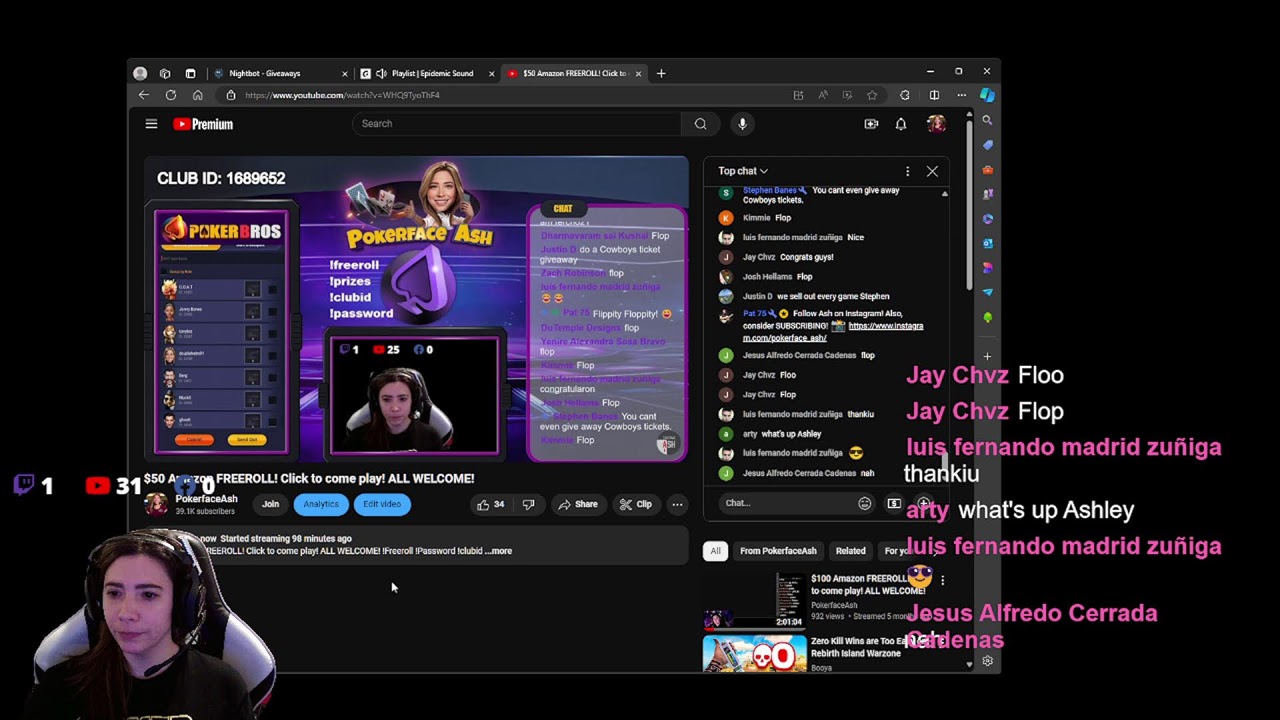Open the PokerfaceAsh channel avatar
This screenshot has height=720, width=1280.
[x=157, y=504]
